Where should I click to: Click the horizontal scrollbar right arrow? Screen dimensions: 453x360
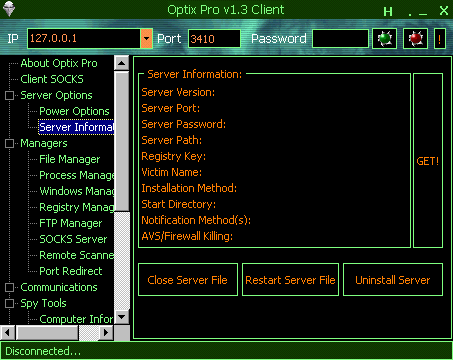pyautogui.click(x=106, y=332)
